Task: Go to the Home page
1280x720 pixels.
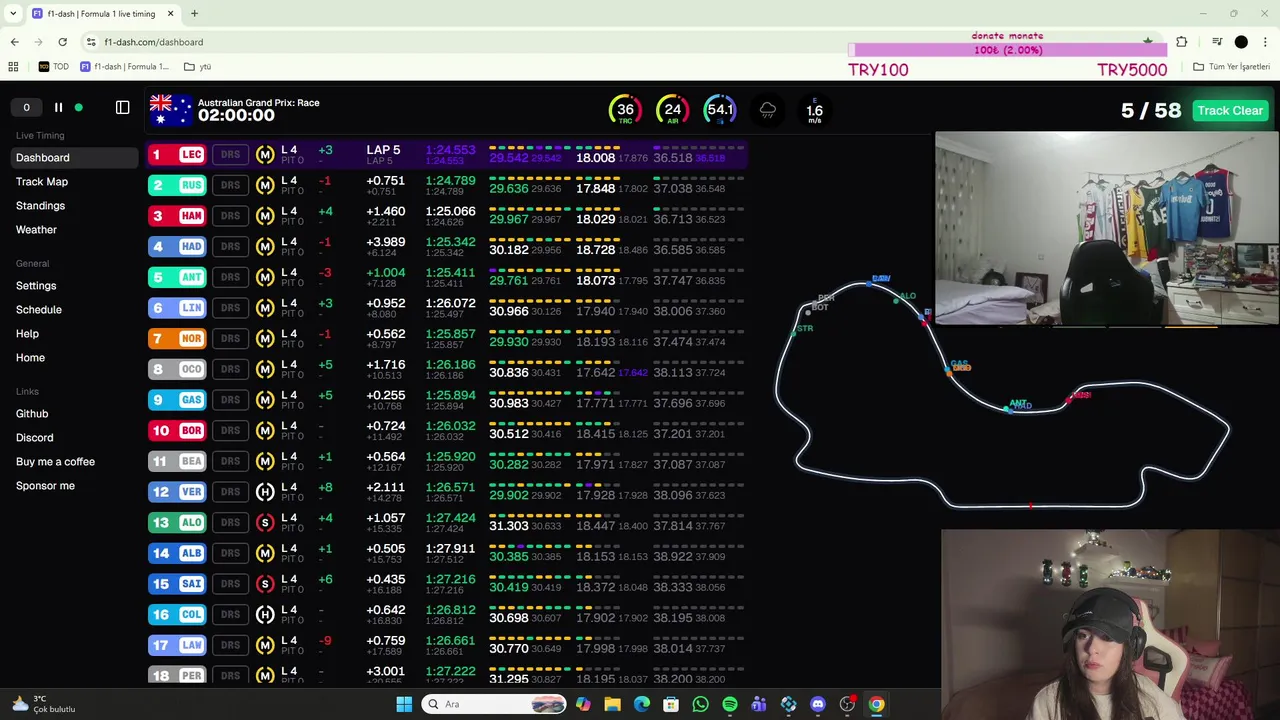Action: coord(30,358)
